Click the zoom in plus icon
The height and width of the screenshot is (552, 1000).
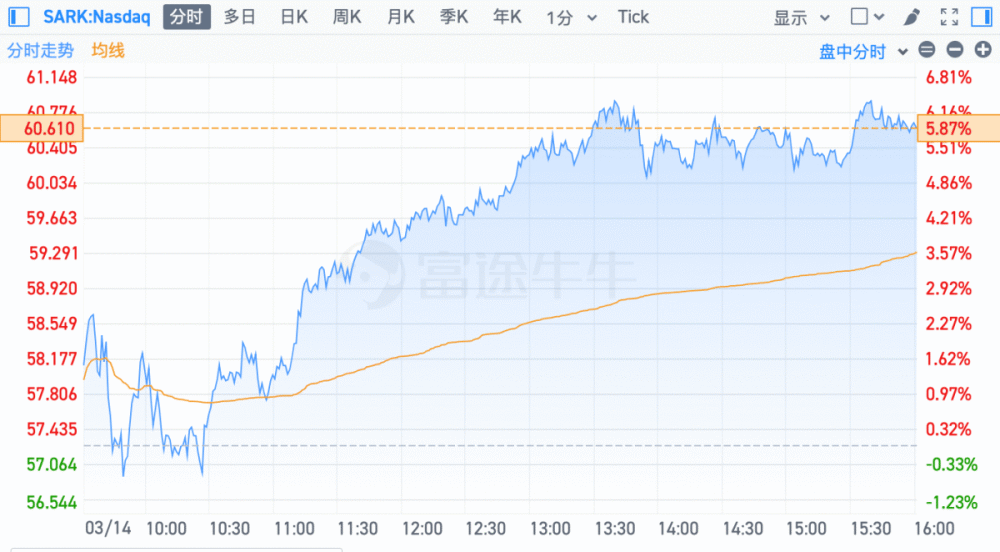(982, 51)
